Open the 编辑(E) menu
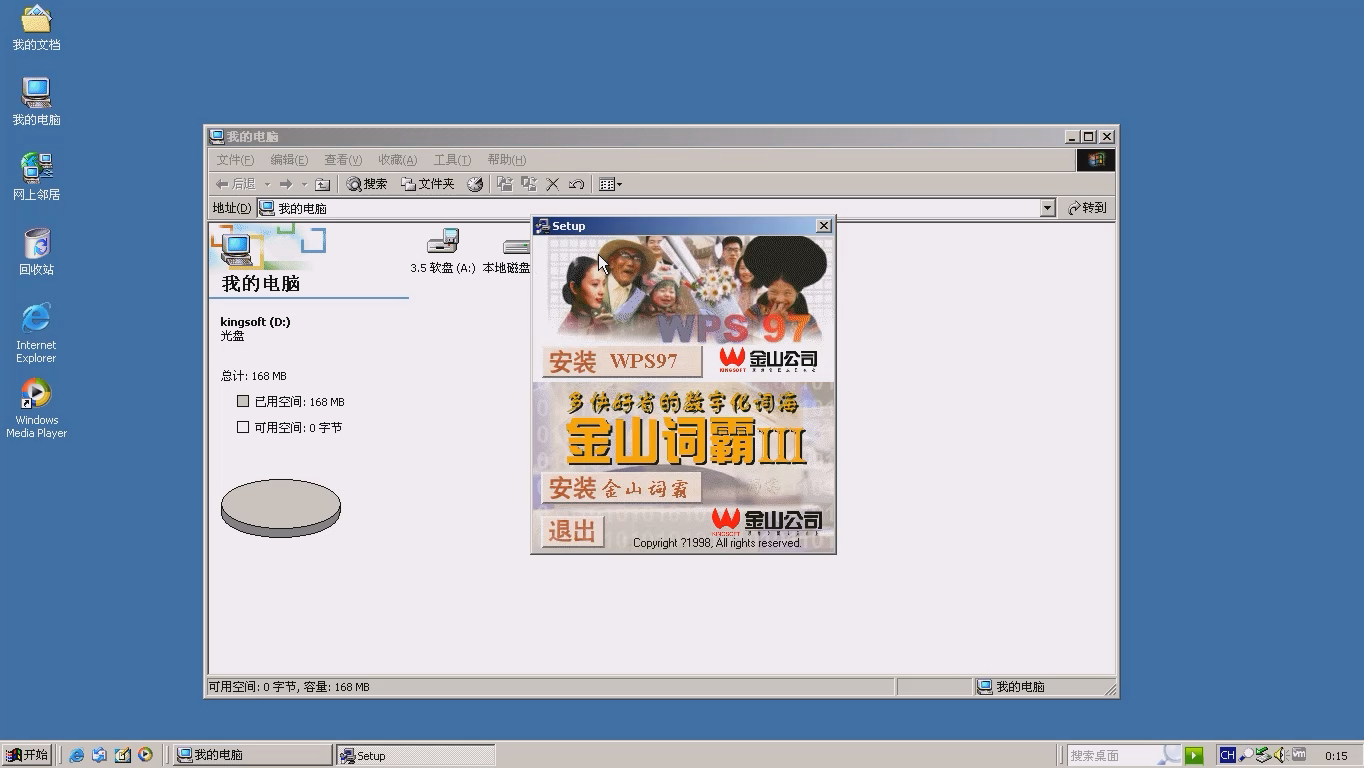This screenshot has width=1364, height=768. click(289, 160)
